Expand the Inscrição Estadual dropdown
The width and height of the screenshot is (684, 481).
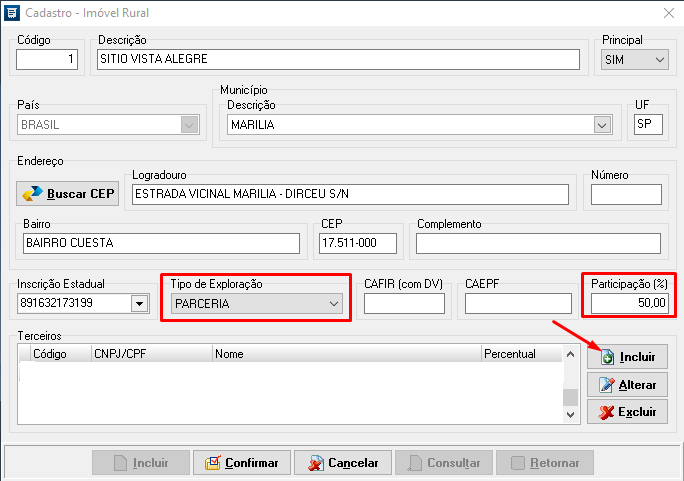(x=137, y=303)
